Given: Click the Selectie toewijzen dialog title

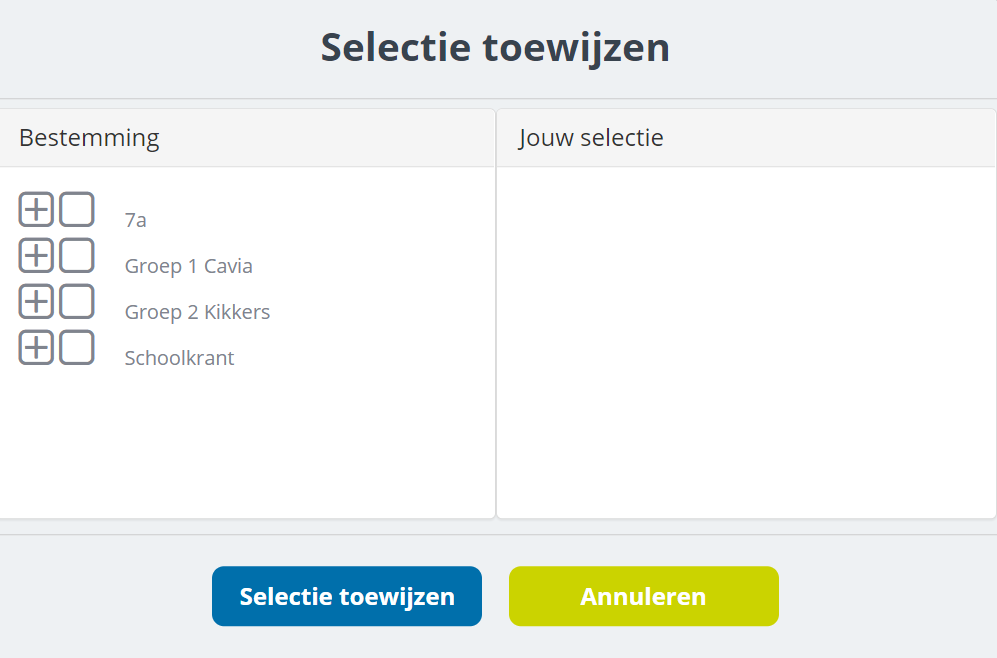Looking at the screenshot, I should [x=495, y=48].
